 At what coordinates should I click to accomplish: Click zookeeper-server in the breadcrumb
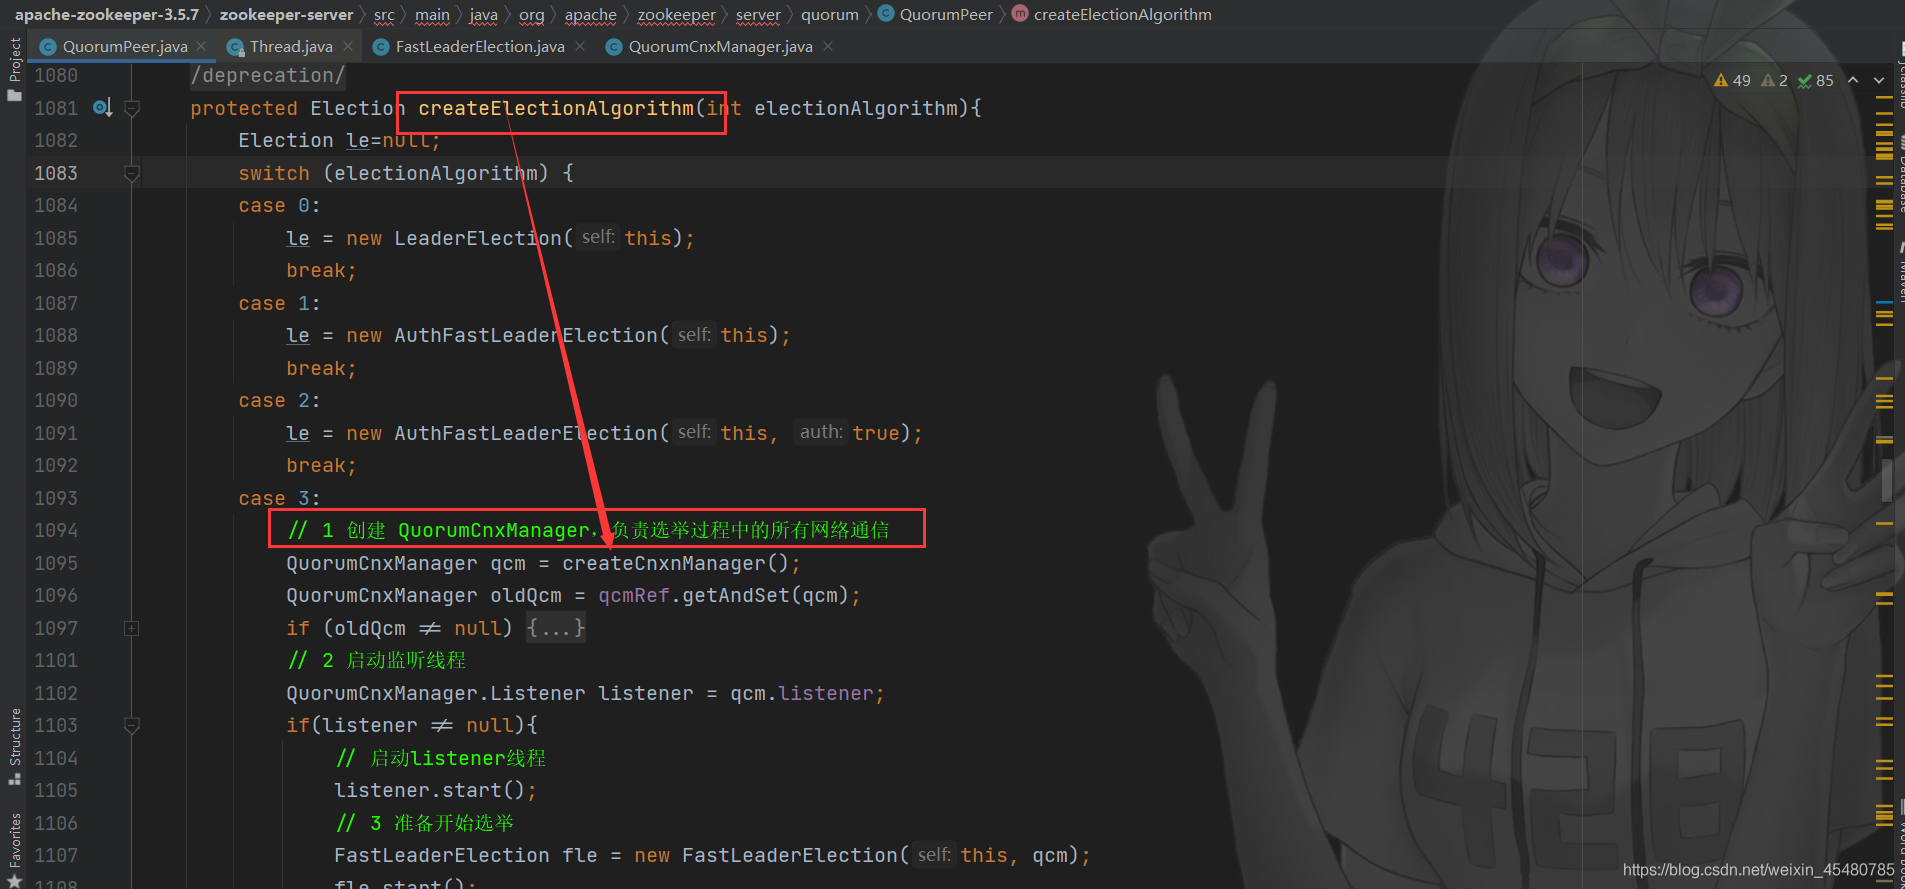tap(287, 14)
